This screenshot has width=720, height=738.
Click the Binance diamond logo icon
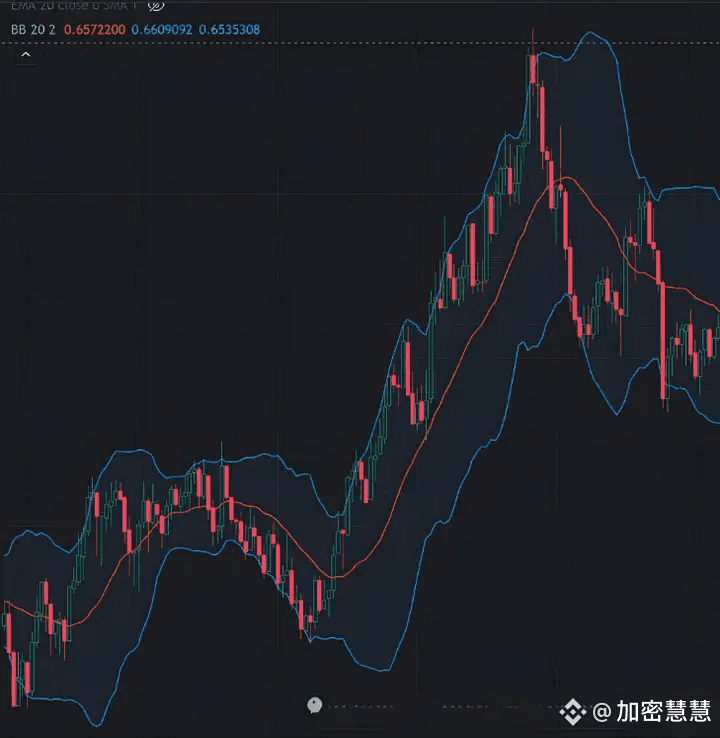pos(573,712)
